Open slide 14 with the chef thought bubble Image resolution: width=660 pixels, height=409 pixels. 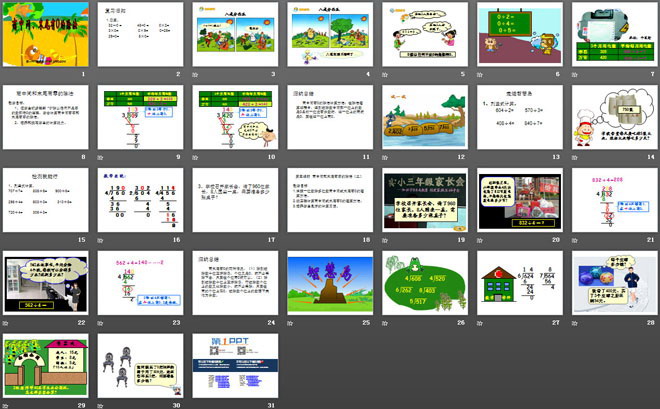coord(610,116)
